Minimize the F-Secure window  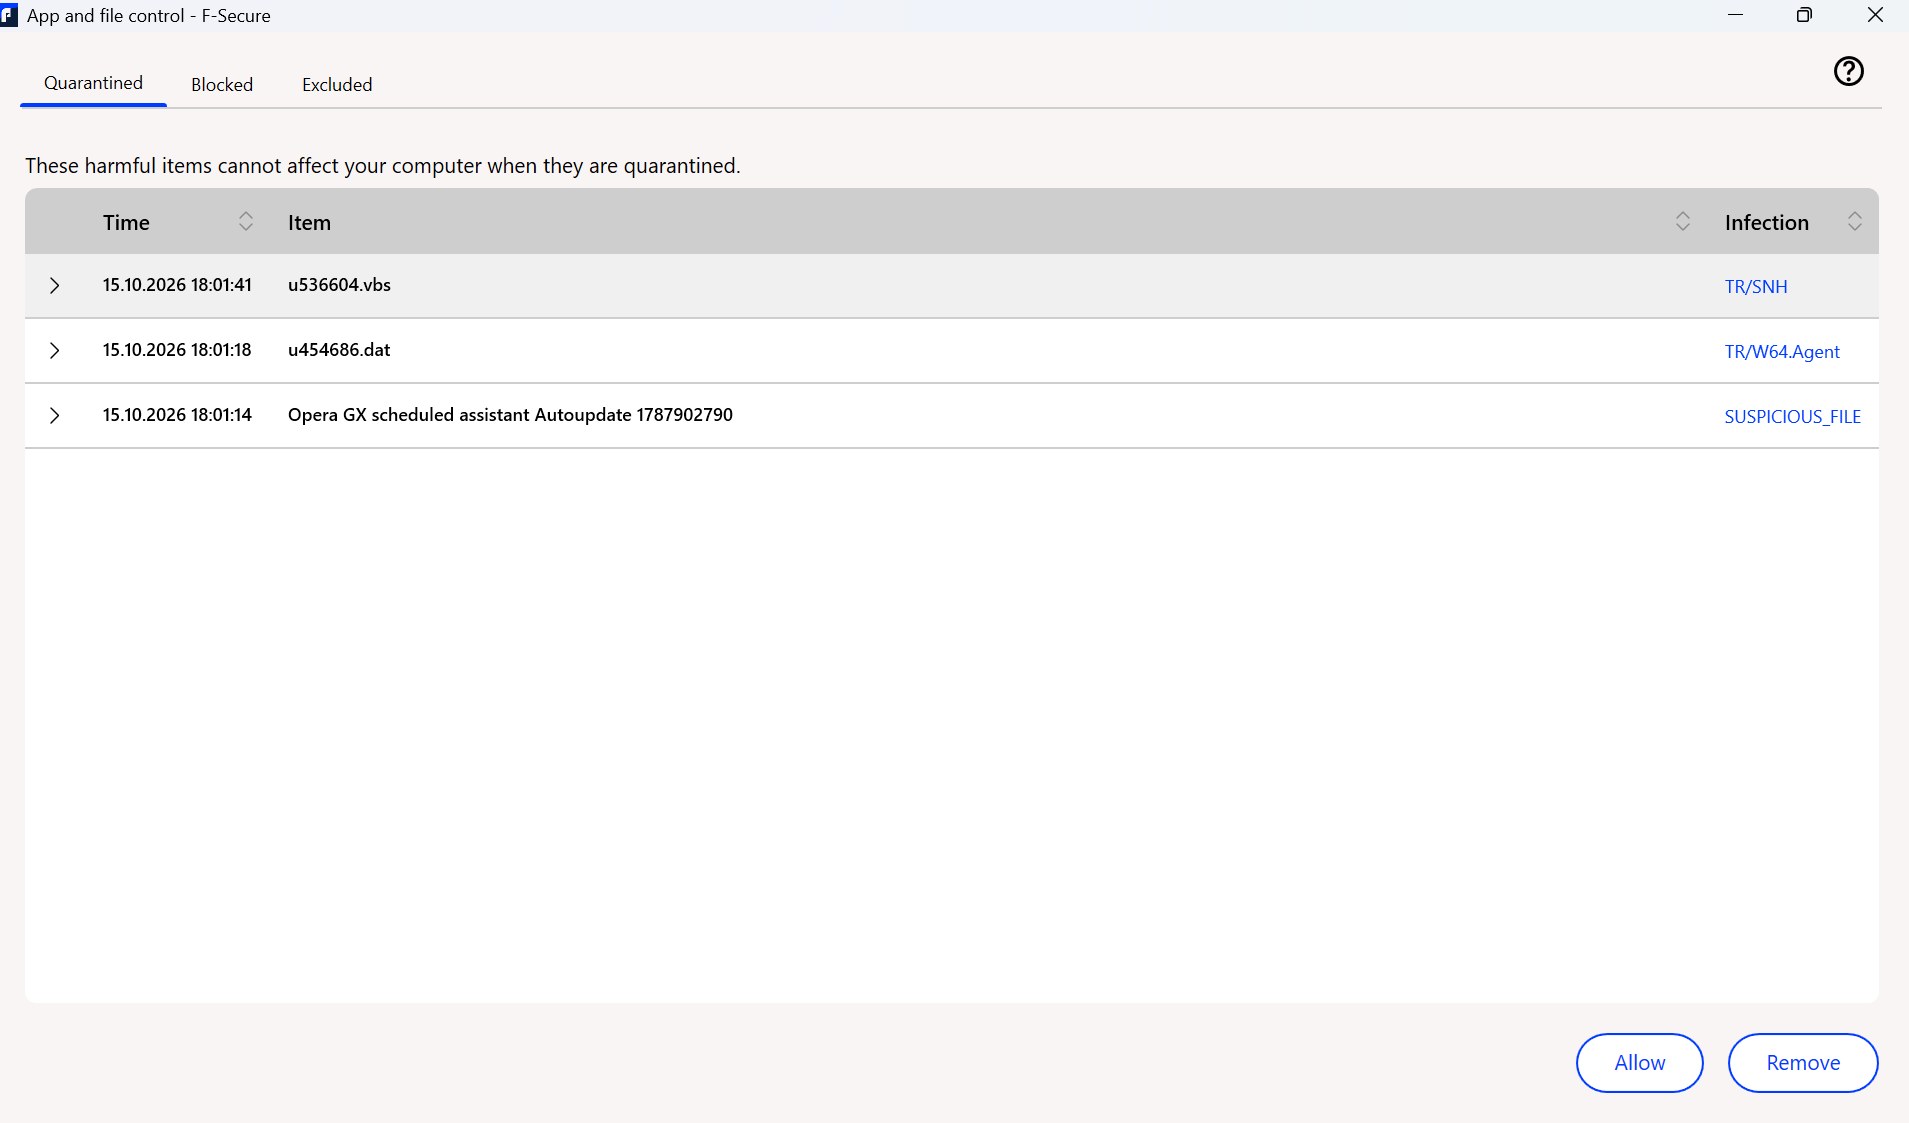(x=1735, y=15)
